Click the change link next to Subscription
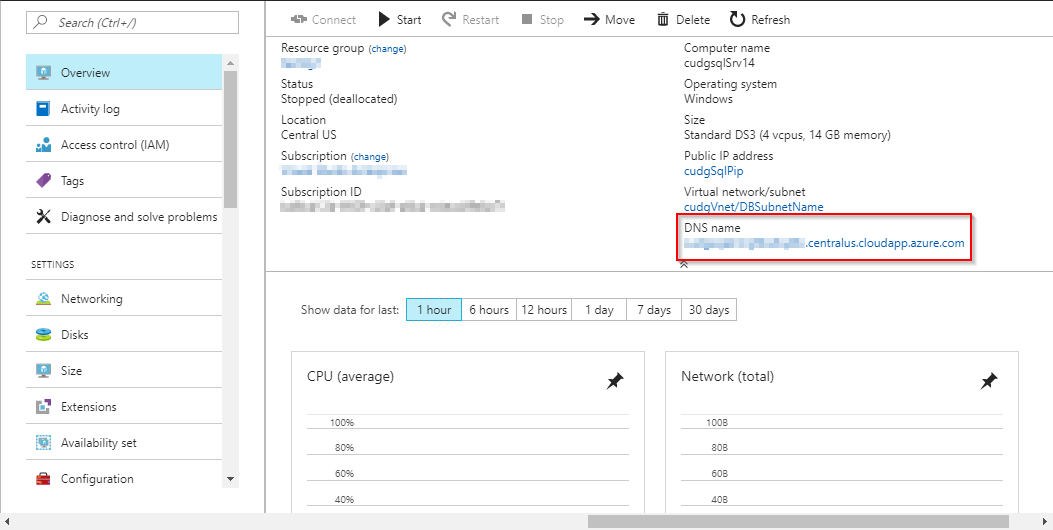Viewport: 1053px width, 530px height. pyautogui.click(x=371, y=157)
